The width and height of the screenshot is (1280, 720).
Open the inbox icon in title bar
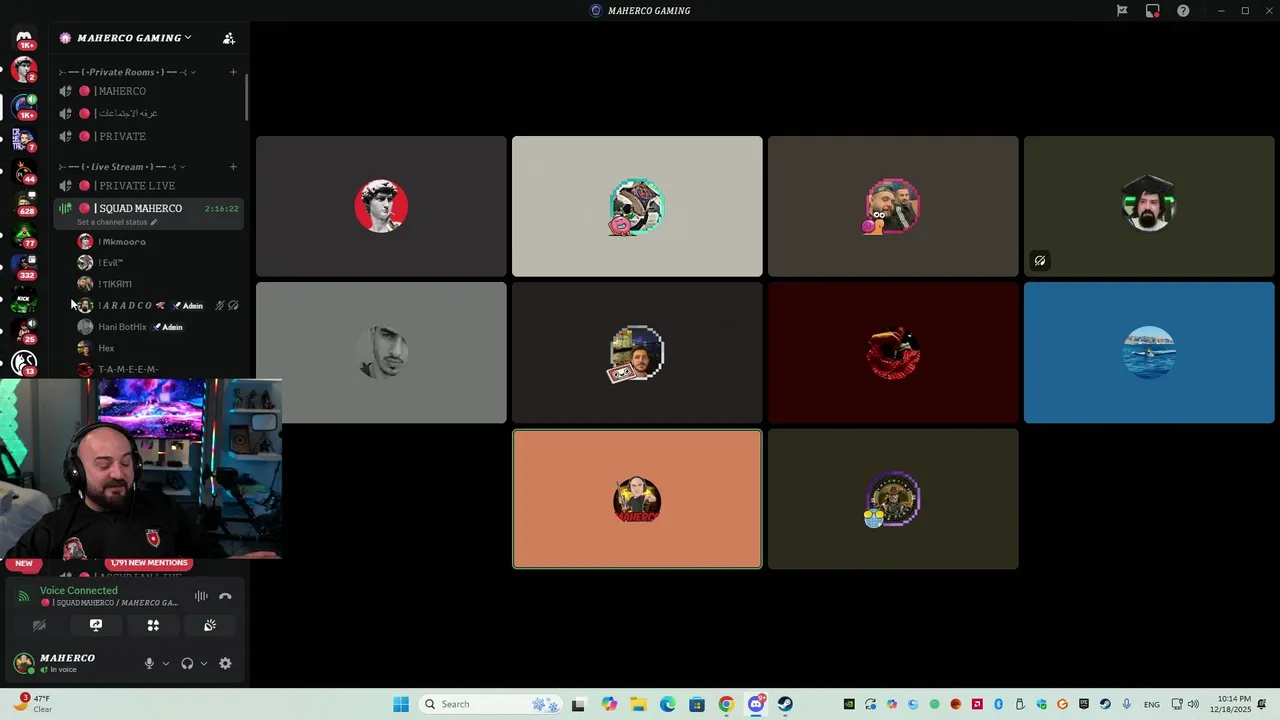(x=1153, y=11)
